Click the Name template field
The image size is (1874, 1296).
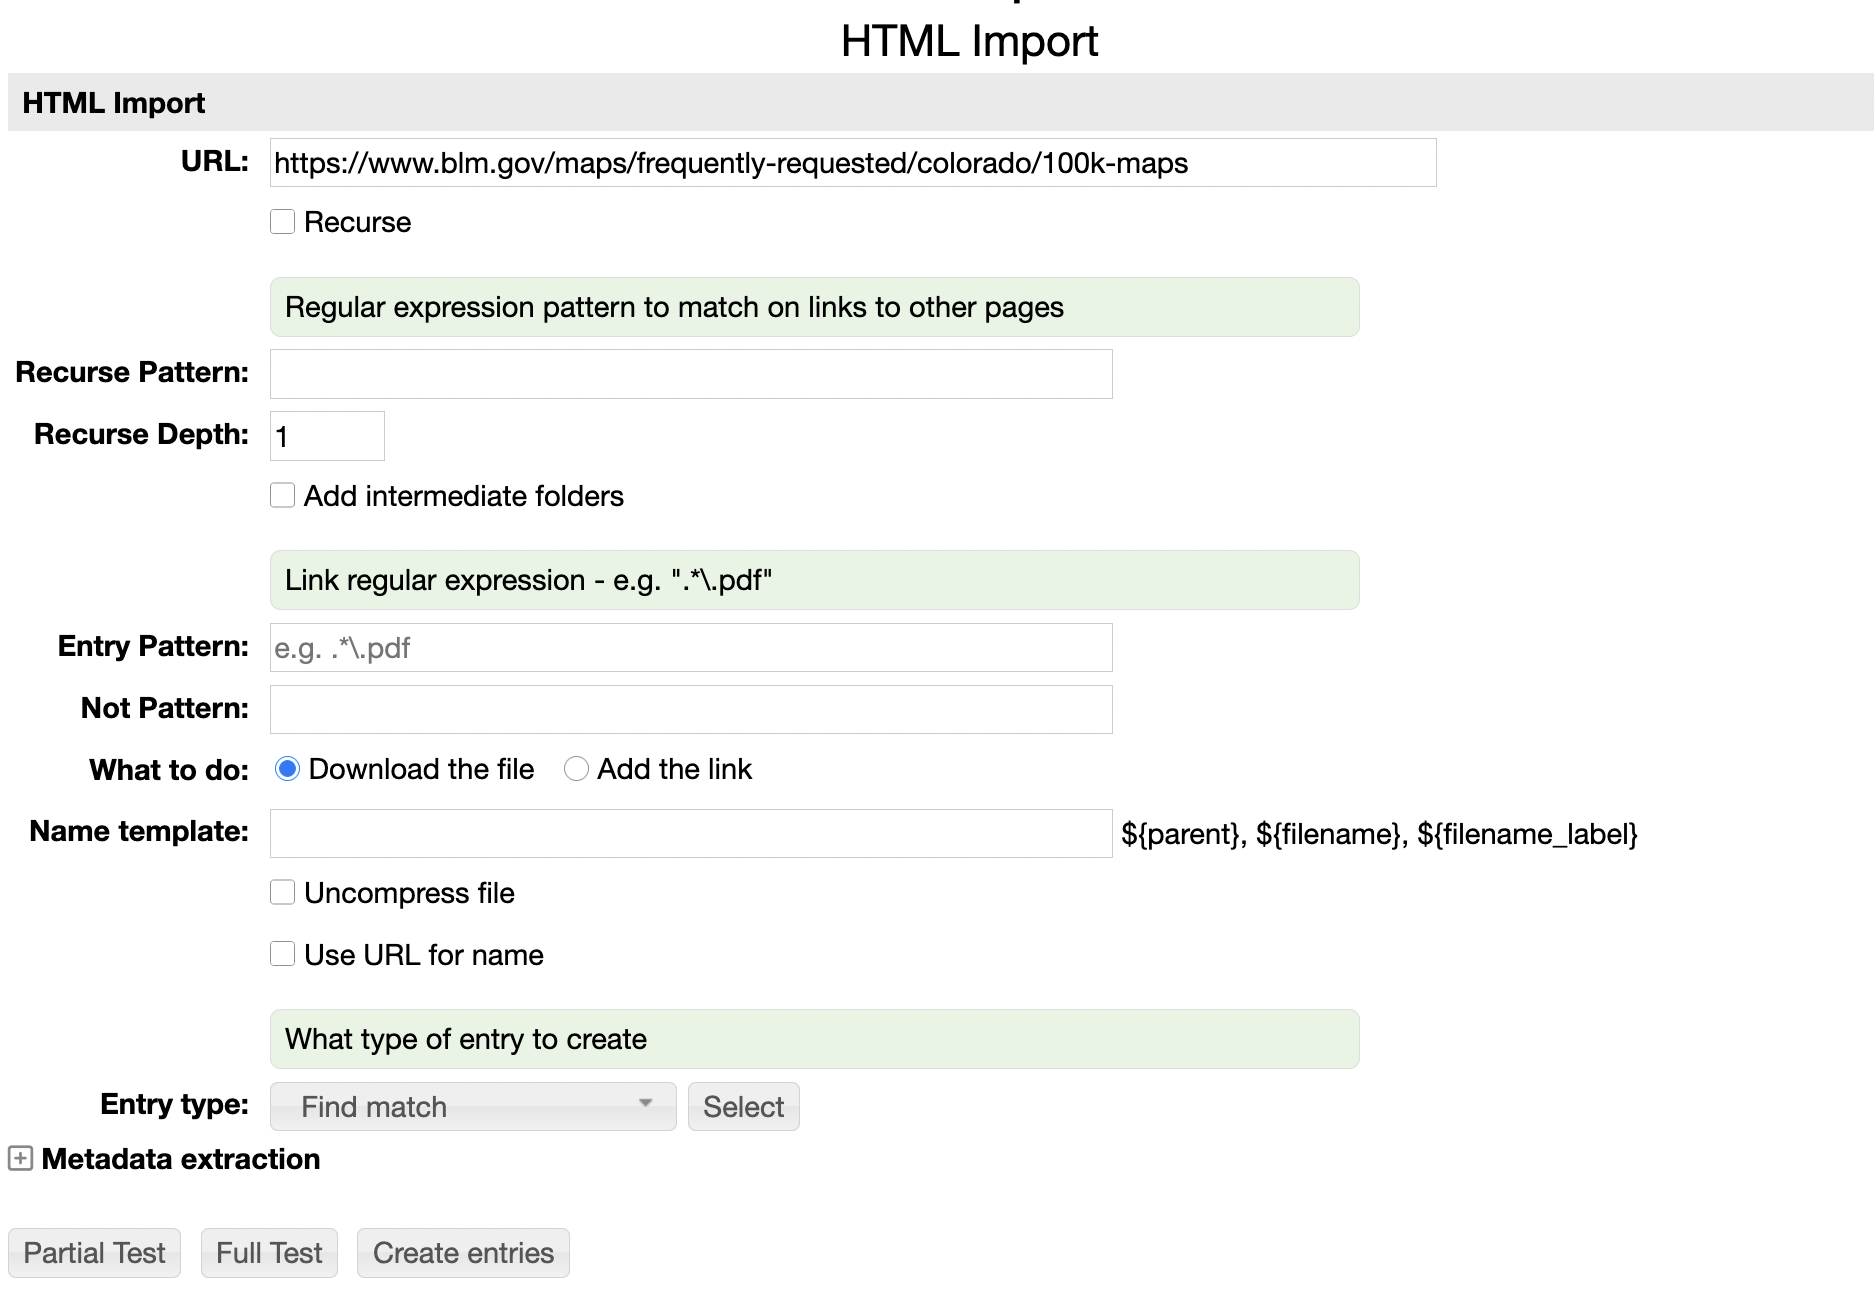coord(690,834)
